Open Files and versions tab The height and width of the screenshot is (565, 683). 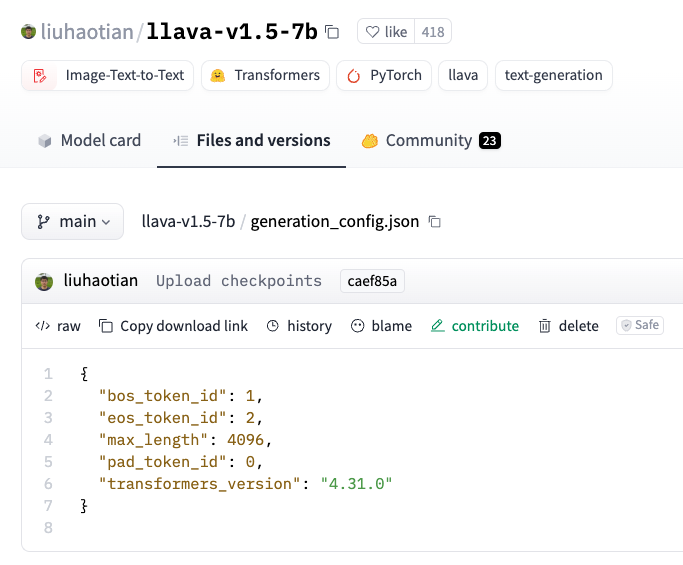click(251, 141)
